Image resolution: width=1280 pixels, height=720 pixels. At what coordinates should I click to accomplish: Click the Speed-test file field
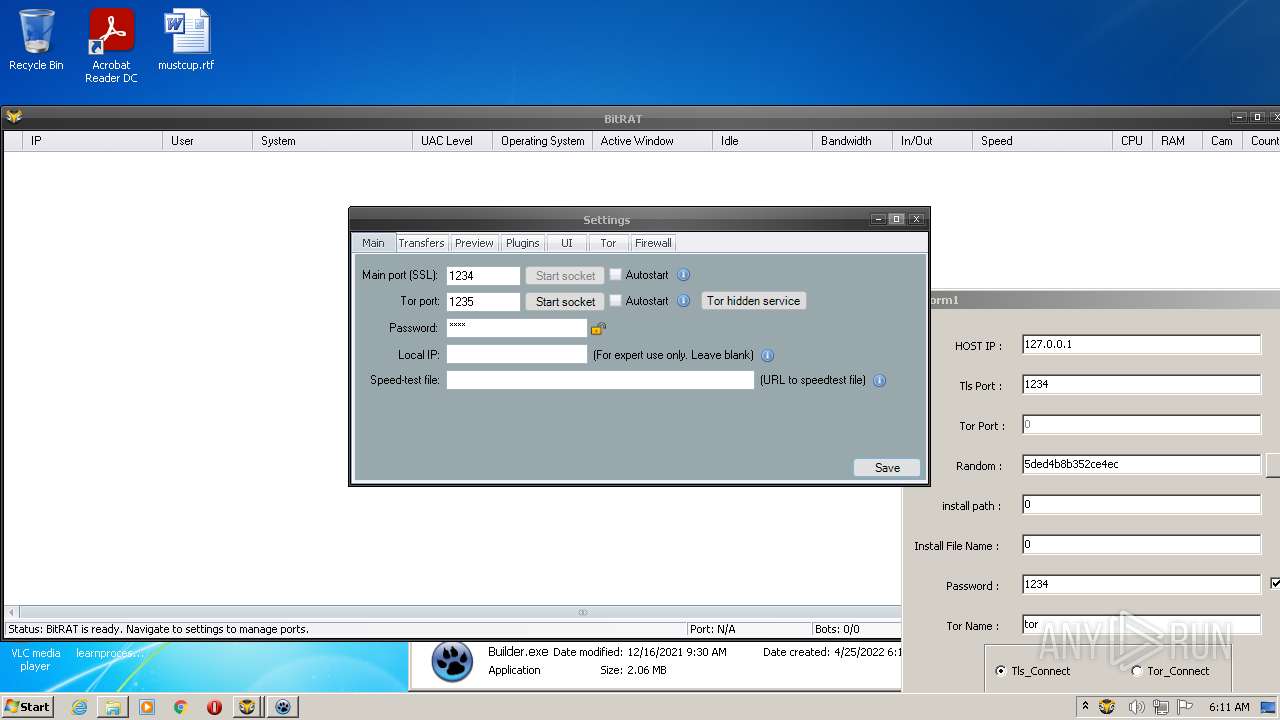(600, 380)
